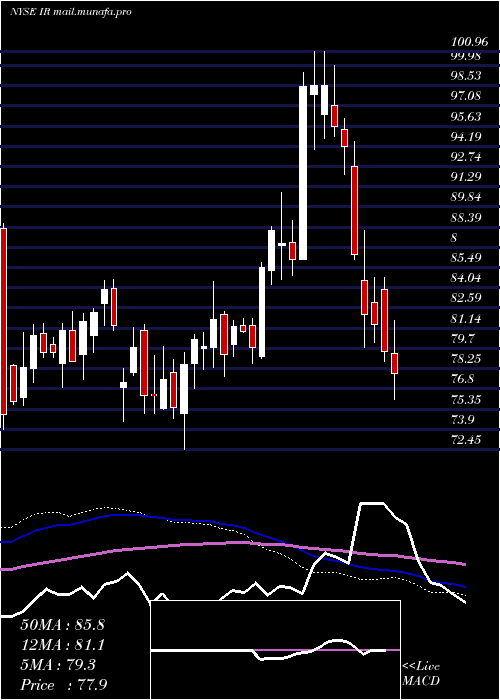Select the 79.7 price axis label
500x700 pixels.
pyautogui.click(x=463, y=338)
